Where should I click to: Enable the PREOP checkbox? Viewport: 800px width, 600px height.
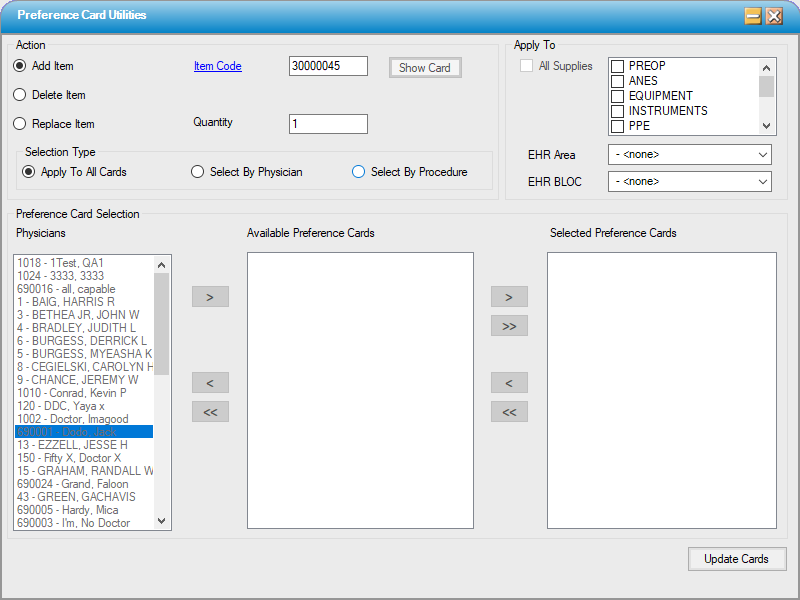(x=618, y=66)
